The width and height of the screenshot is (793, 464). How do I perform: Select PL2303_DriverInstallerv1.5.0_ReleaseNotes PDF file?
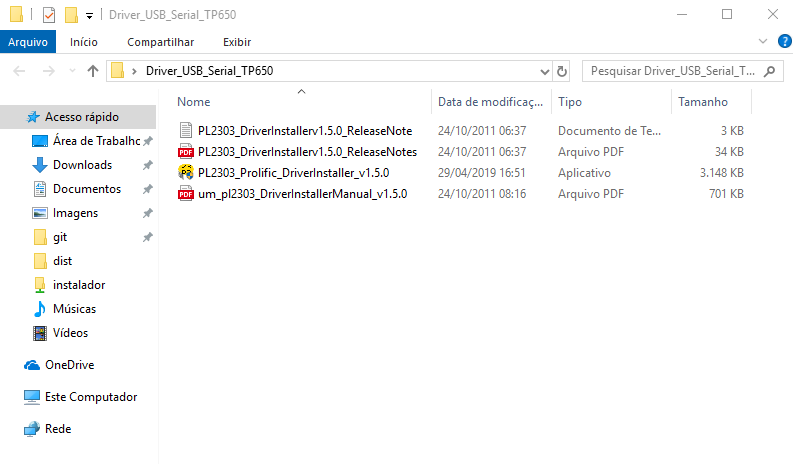coord(307,152)
